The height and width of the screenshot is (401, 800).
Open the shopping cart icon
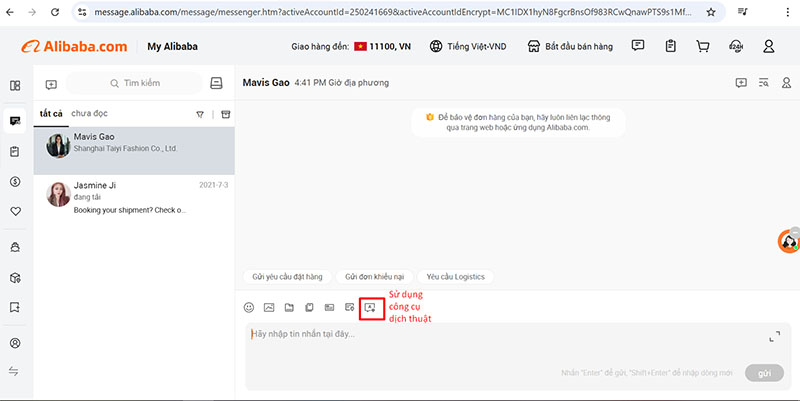[x=703, y=47]
